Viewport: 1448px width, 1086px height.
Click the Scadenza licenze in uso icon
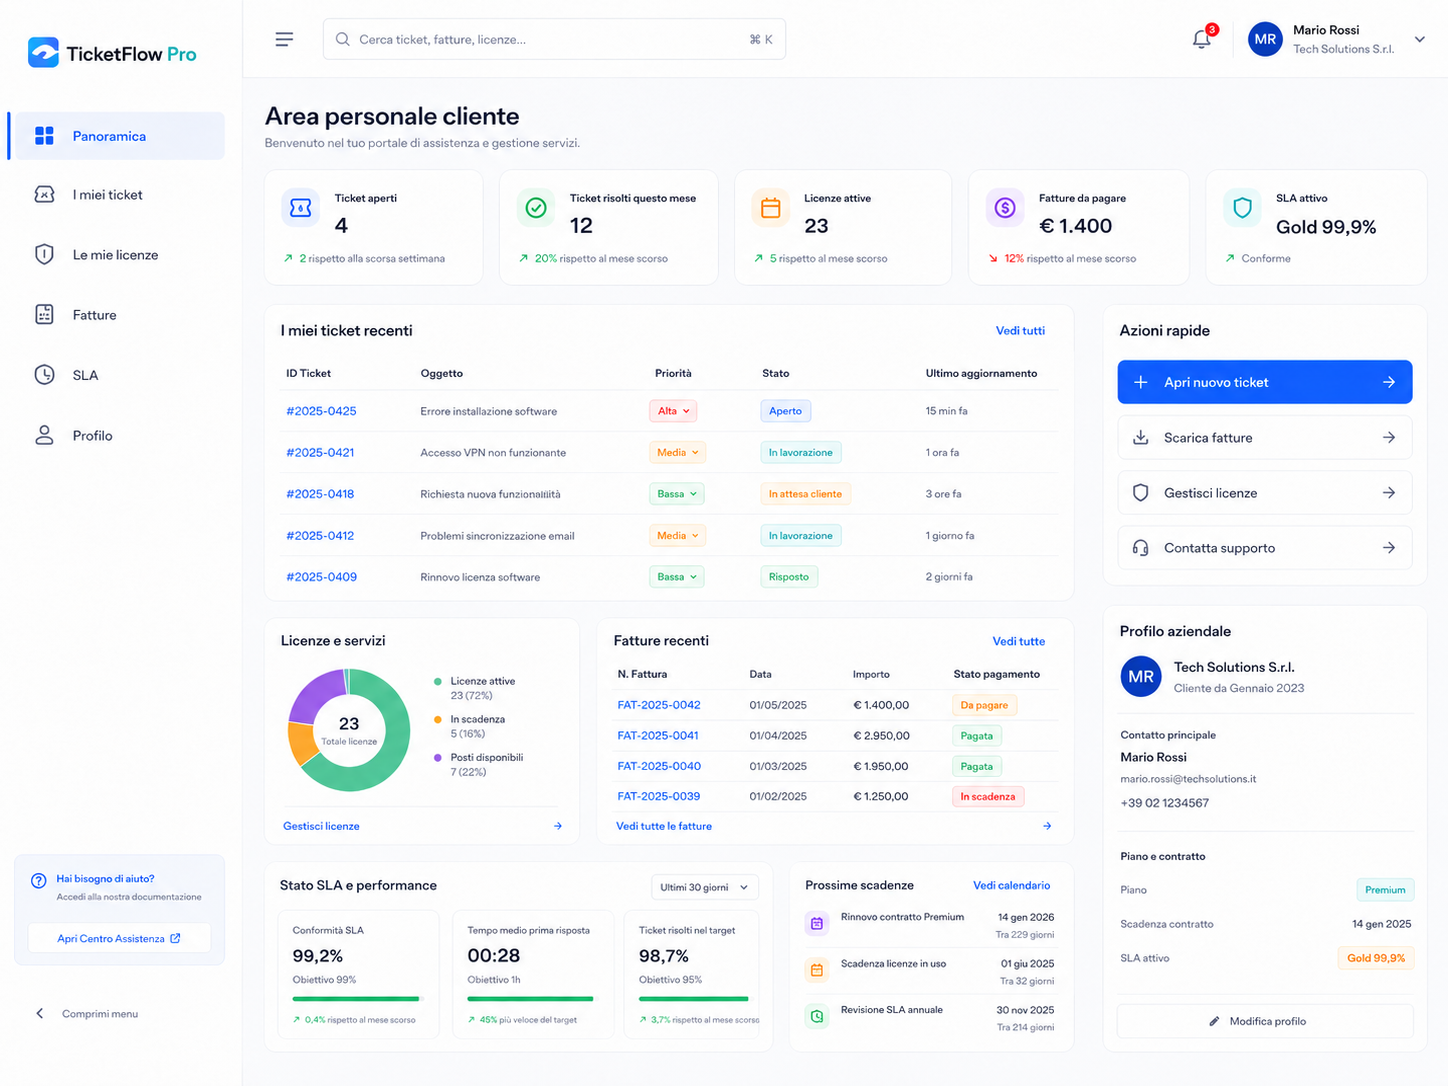817,970
